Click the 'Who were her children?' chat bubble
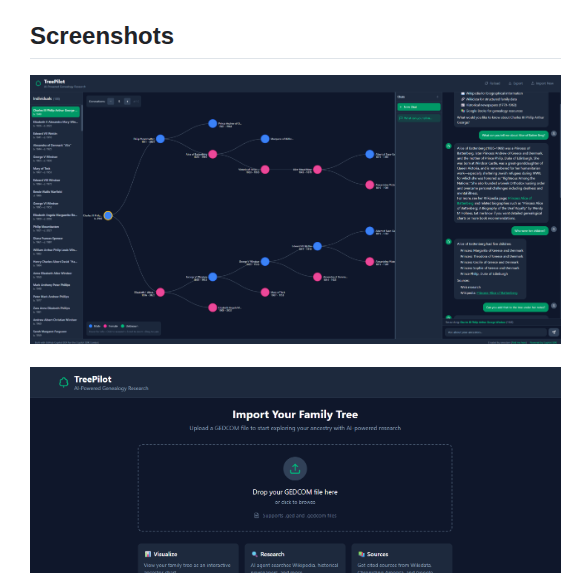This screenshot has height=573, width=582. [530, 230]
